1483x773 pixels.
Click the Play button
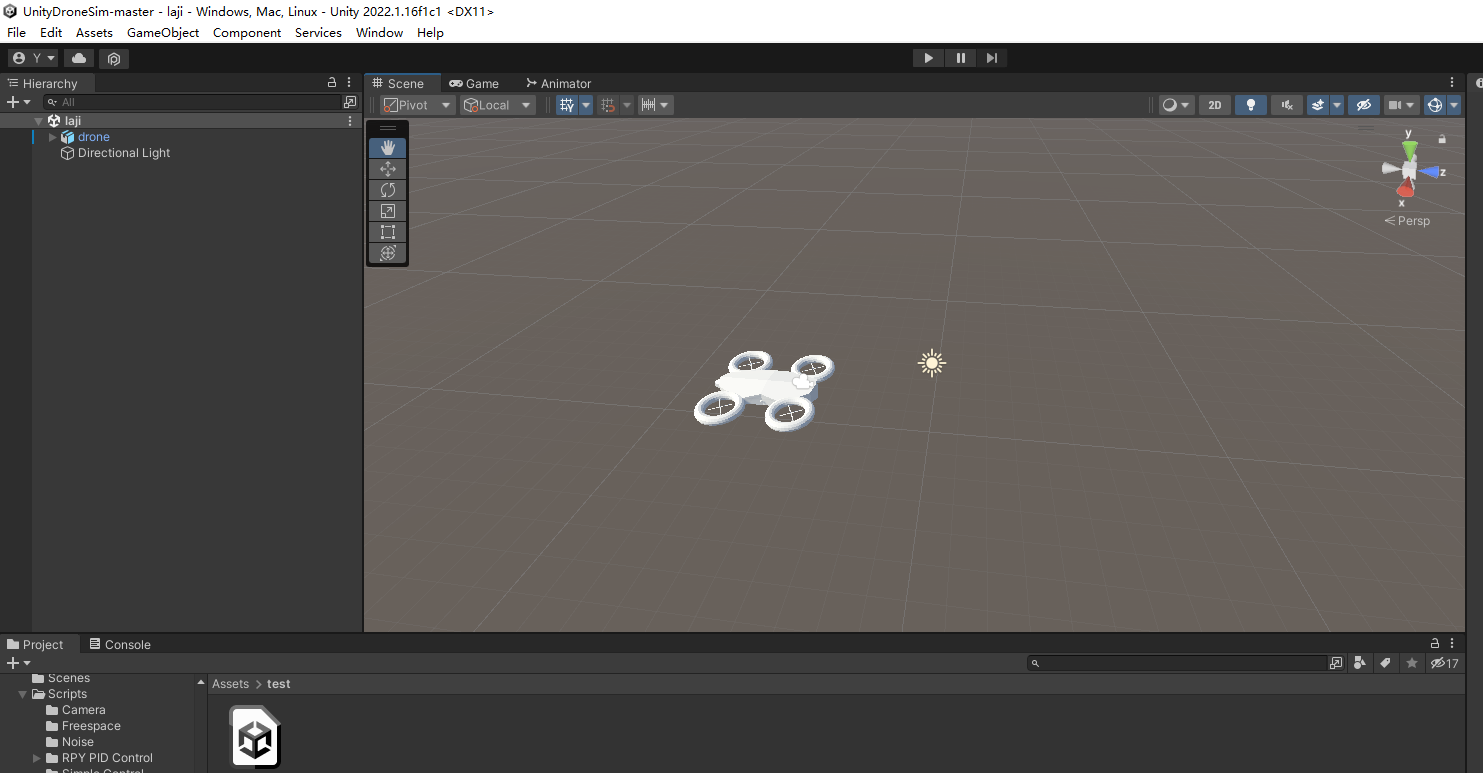point(928,58)
